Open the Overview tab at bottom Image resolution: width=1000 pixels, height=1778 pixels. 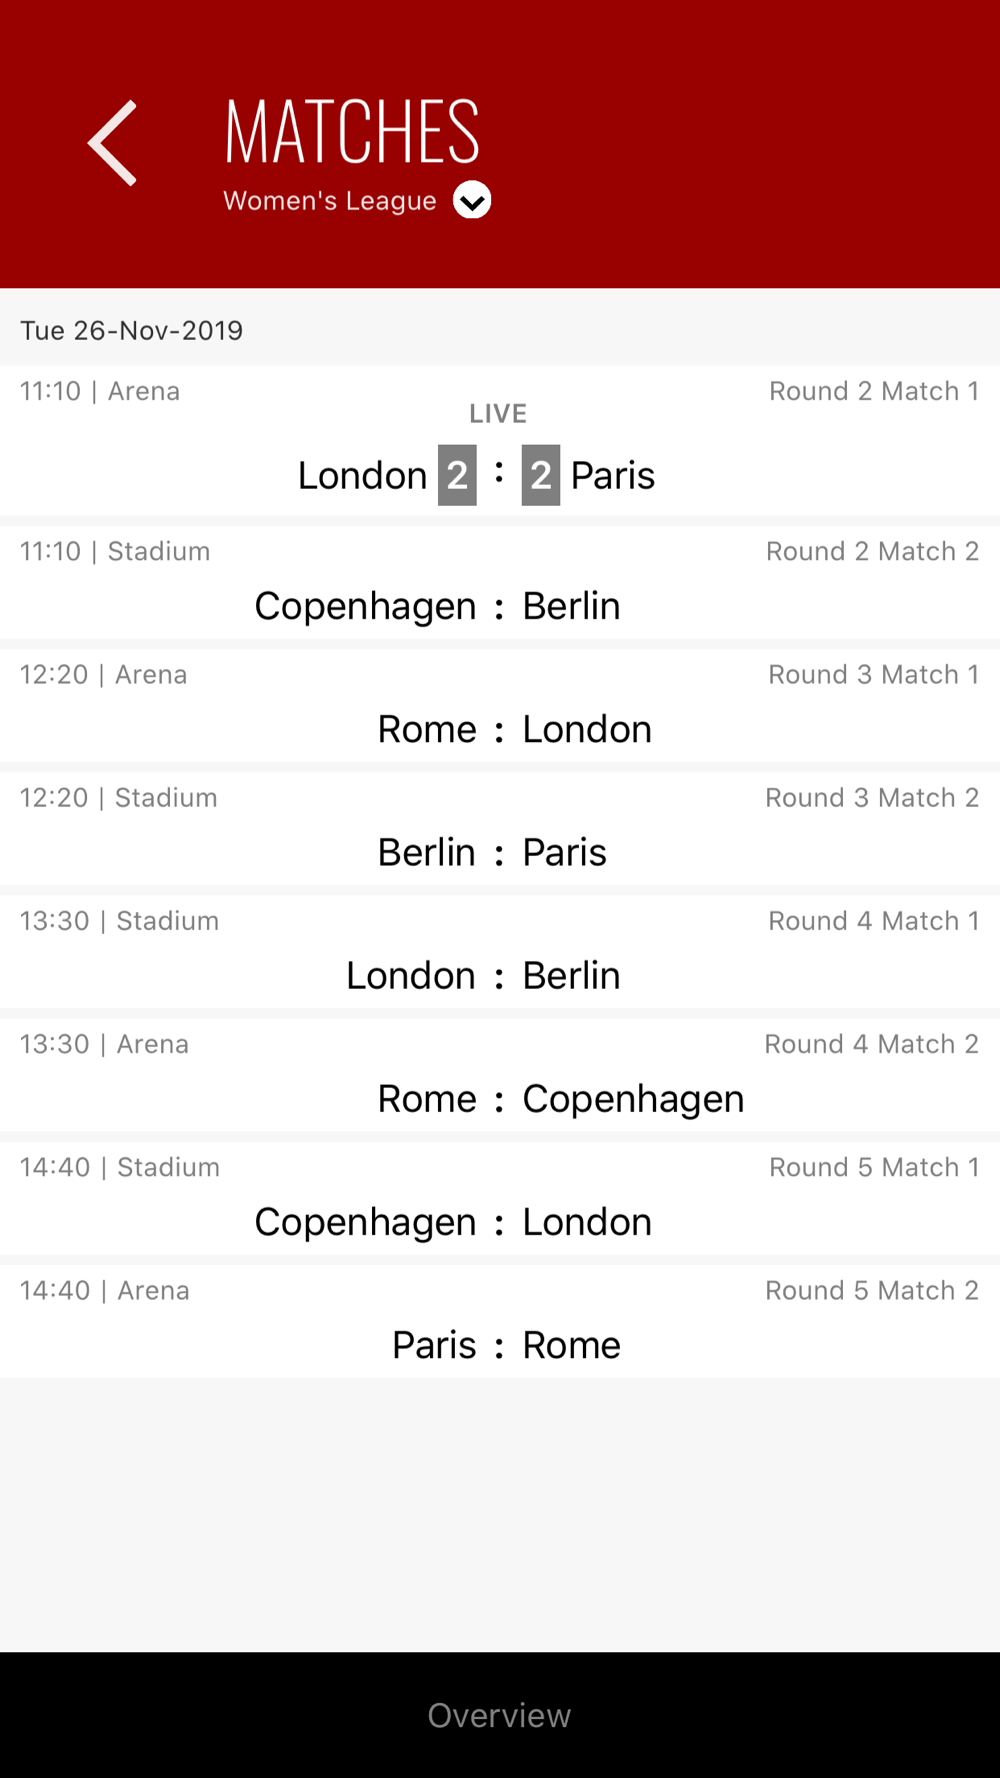point(499,1715)
